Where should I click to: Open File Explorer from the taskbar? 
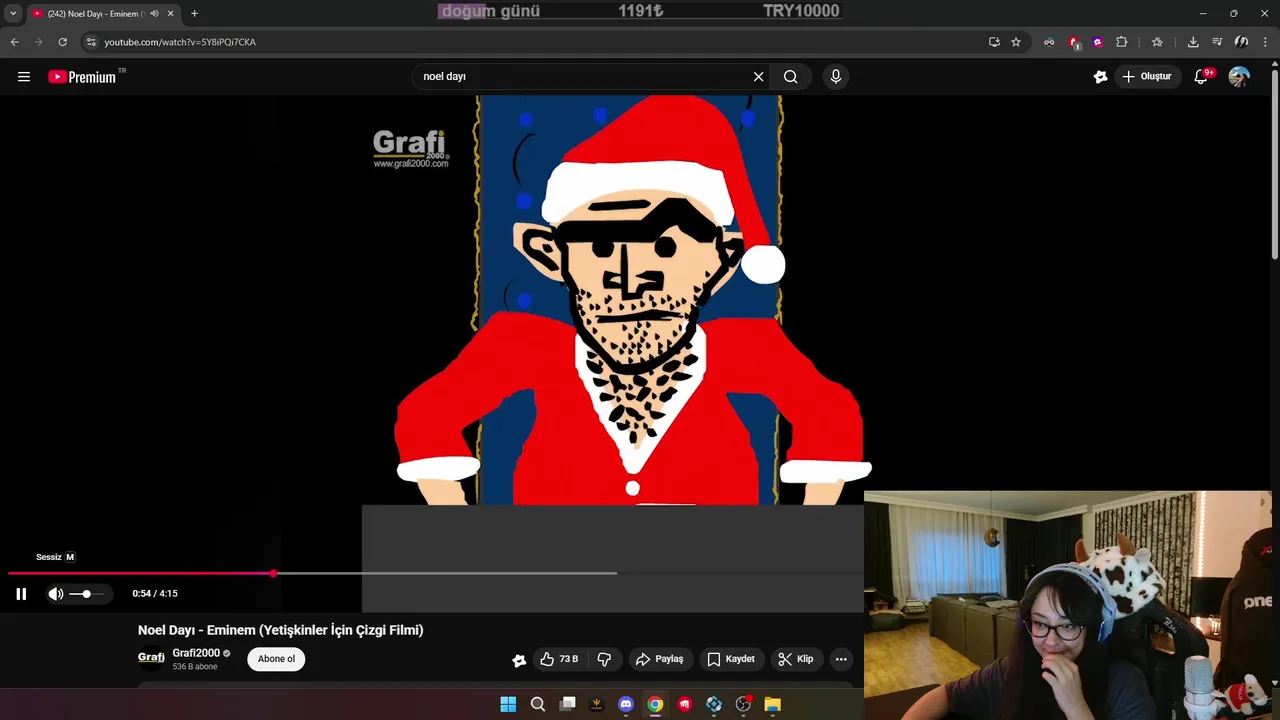[x=773, y=704]
